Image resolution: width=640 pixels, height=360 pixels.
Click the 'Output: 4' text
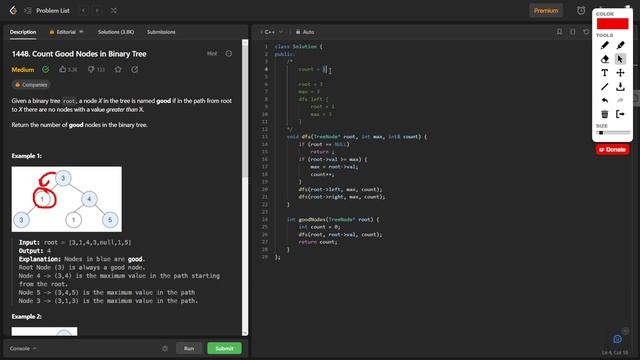[x=35, y=251]
